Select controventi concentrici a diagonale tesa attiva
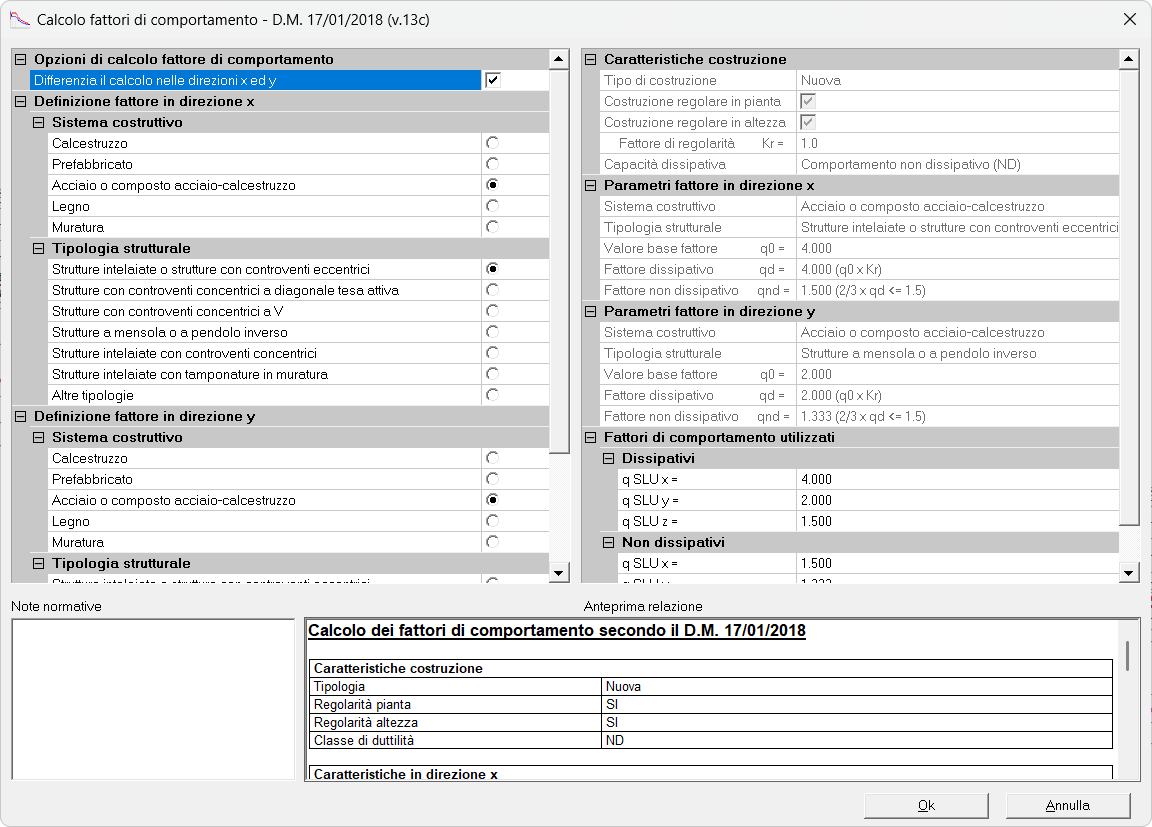The image size is (1152, 827). pyautogui.click(x=492, y=290)
